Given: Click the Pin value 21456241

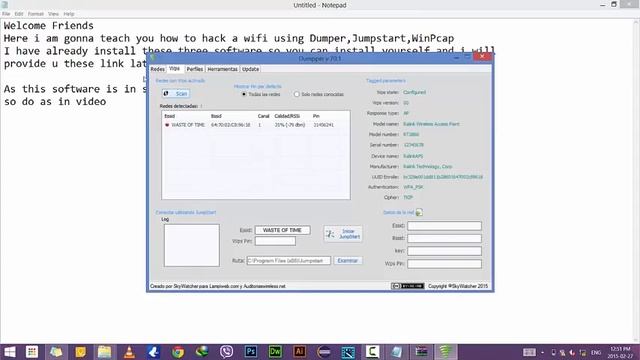Looking at the screenshot, I should click(x=324, y=125).
